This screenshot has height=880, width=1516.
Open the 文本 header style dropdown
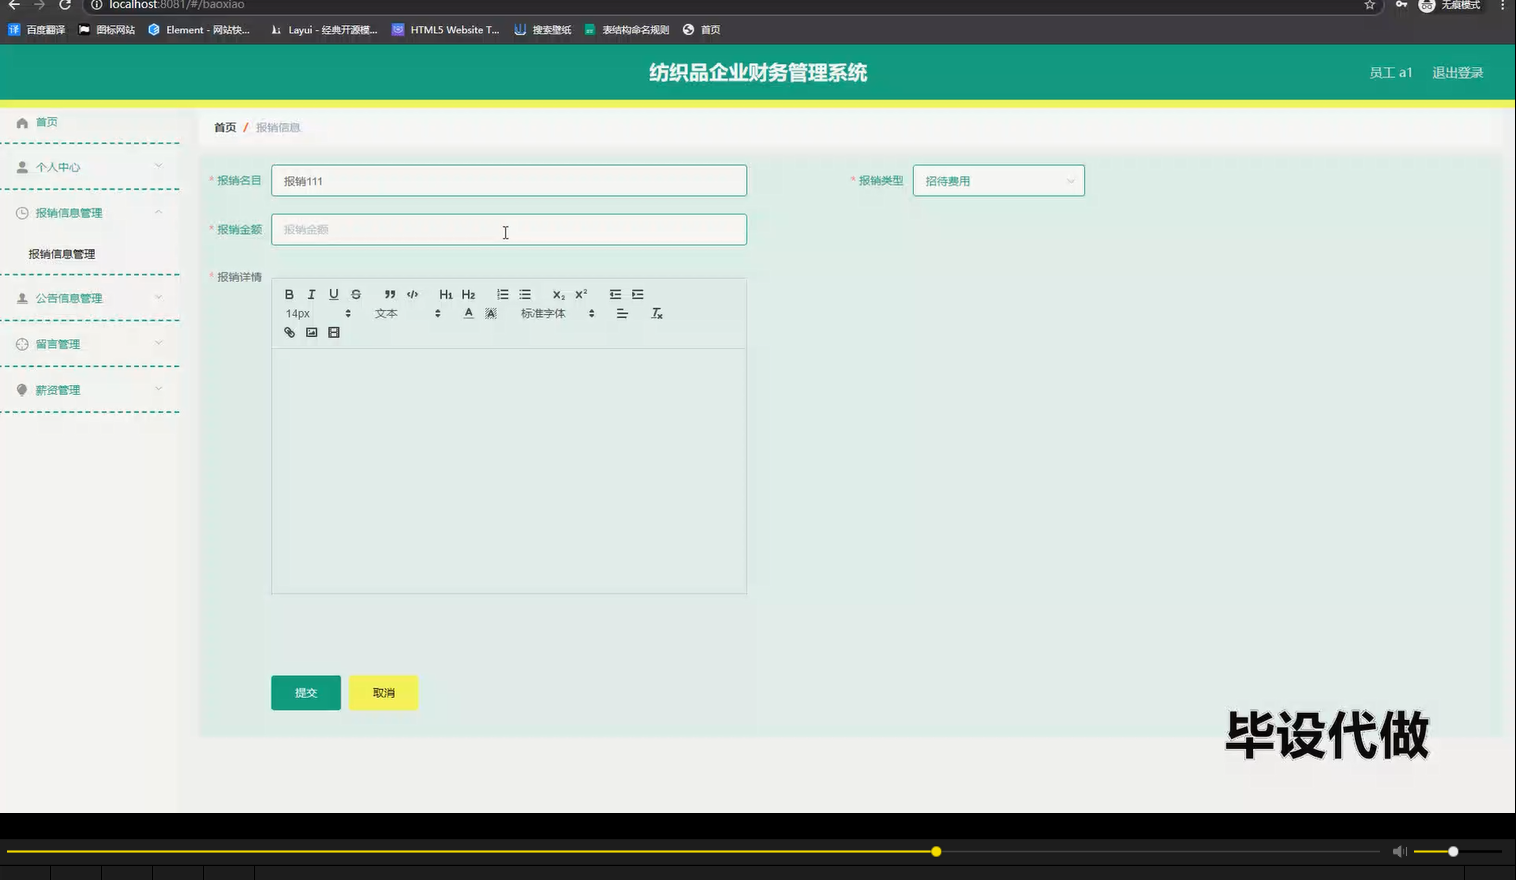pyautogui.click(x=407, y=313)
